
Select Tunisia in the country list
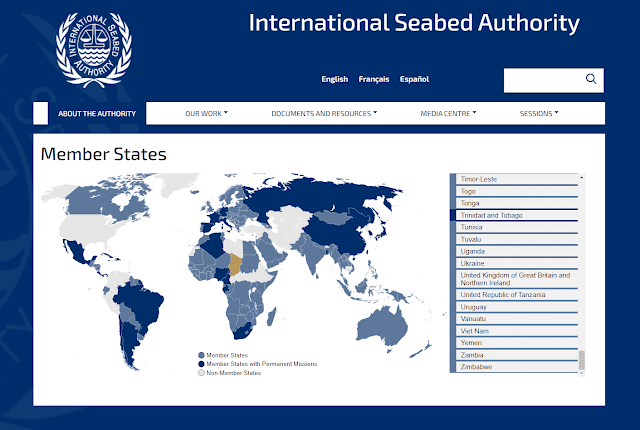[517, 227]
